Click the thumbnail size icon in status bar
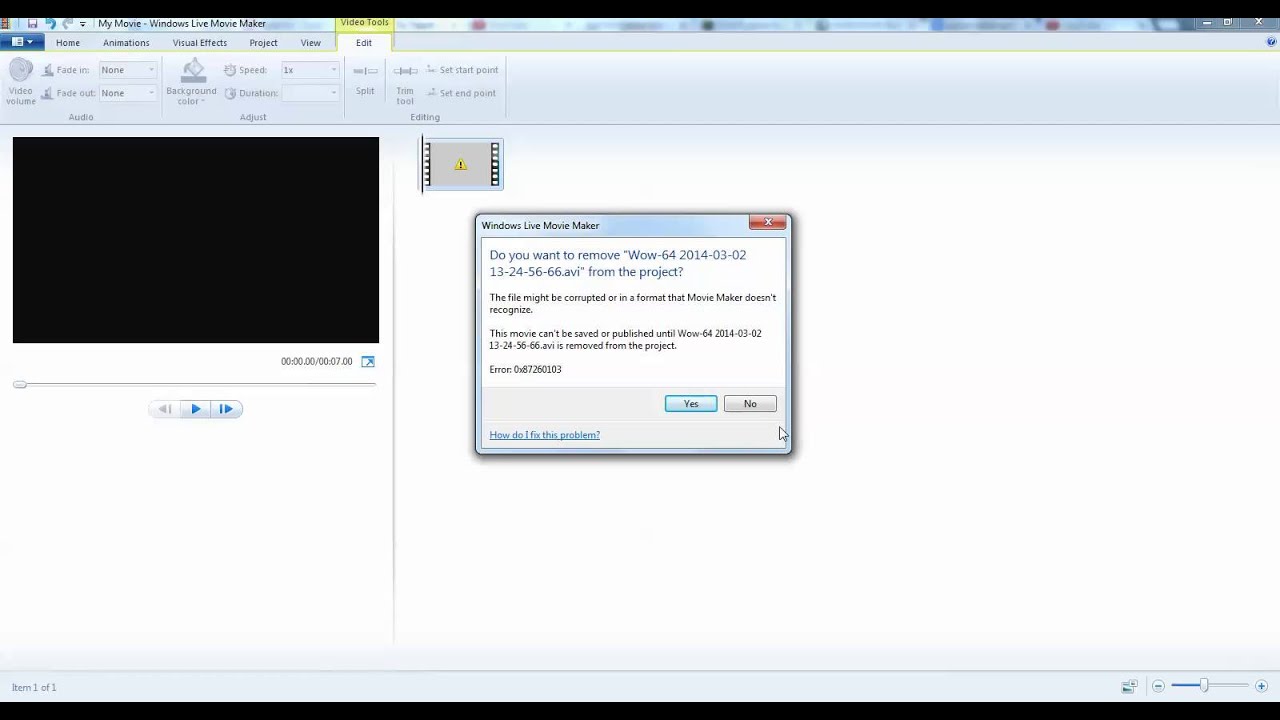The width and height of the screenshot is (1280, 720). click(x=1129, y=686)
